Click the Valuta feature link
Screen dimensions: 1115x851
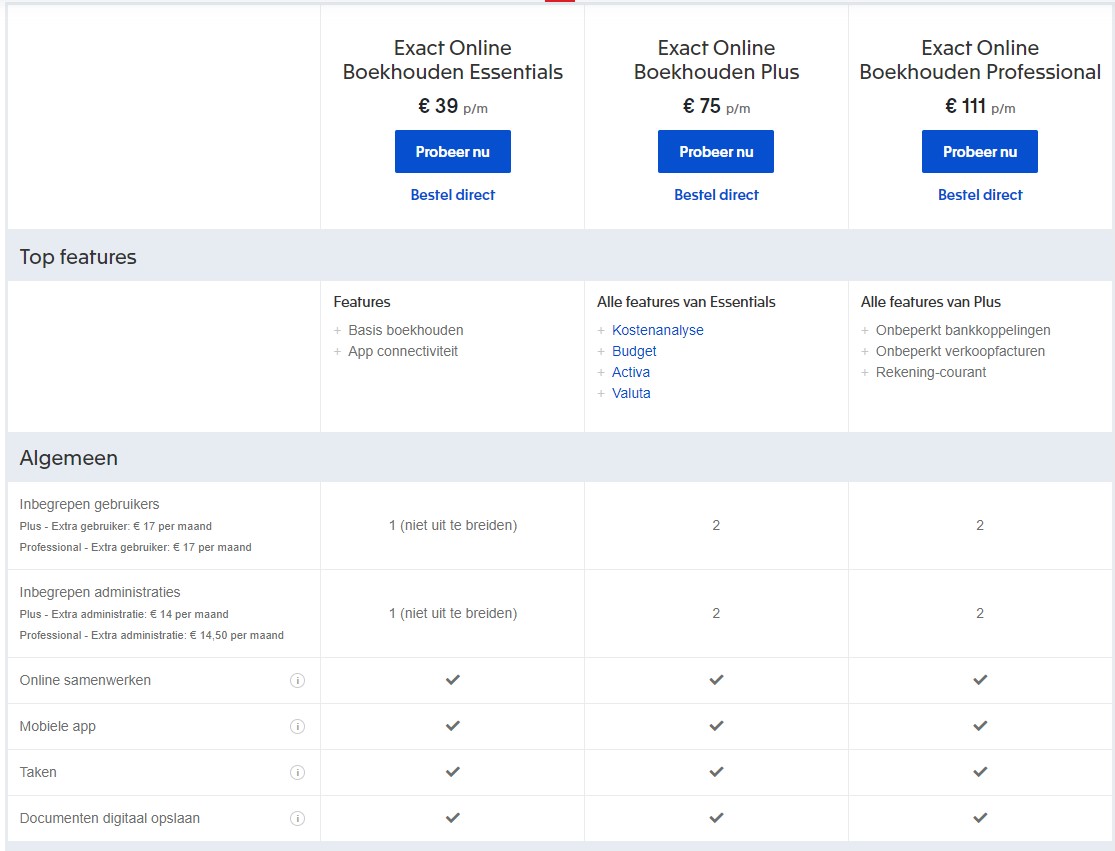pyautogui.click(x=631, y=393)
